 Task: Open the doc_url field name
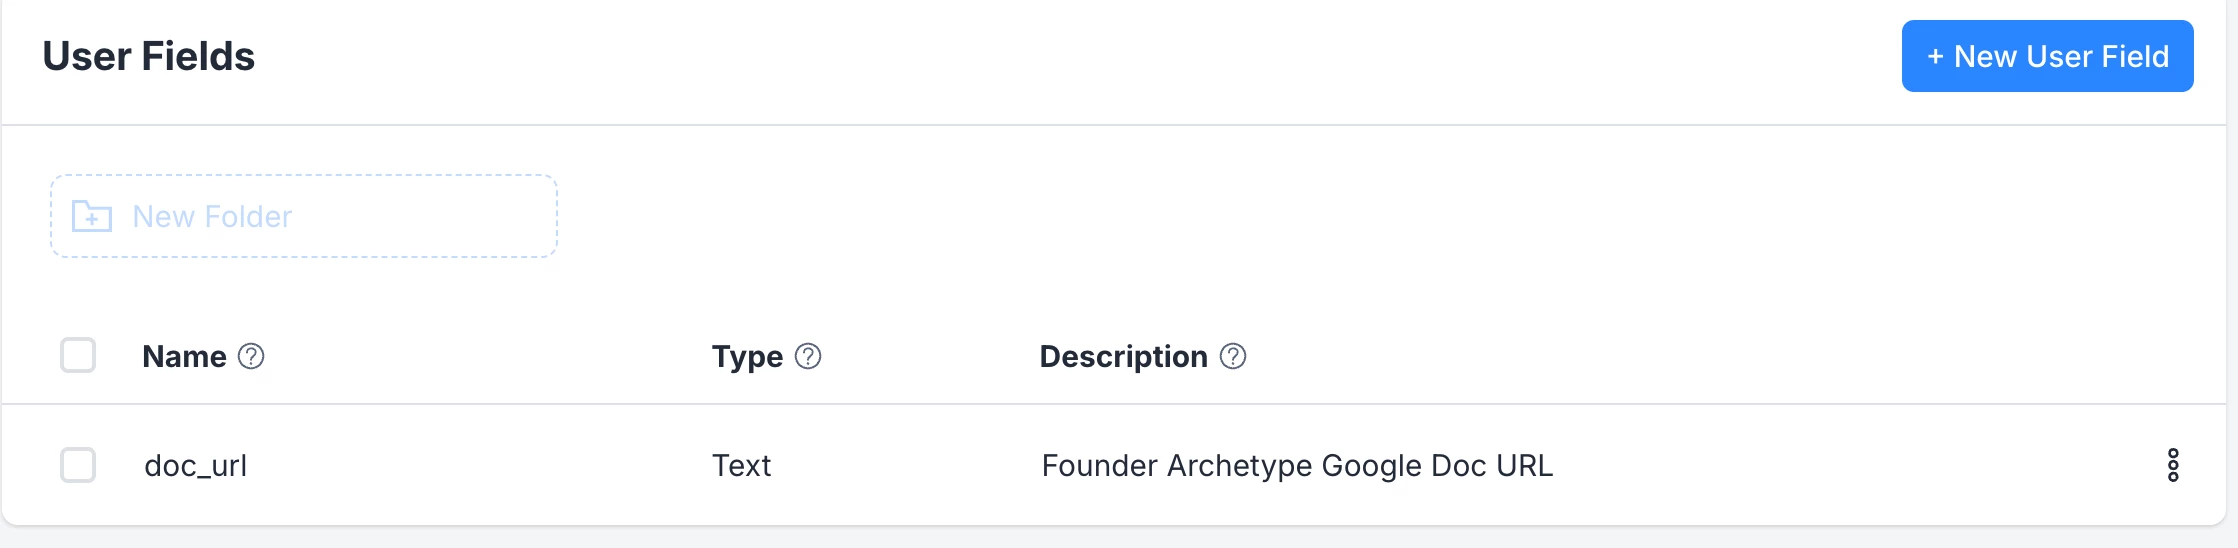coord(196,466)
